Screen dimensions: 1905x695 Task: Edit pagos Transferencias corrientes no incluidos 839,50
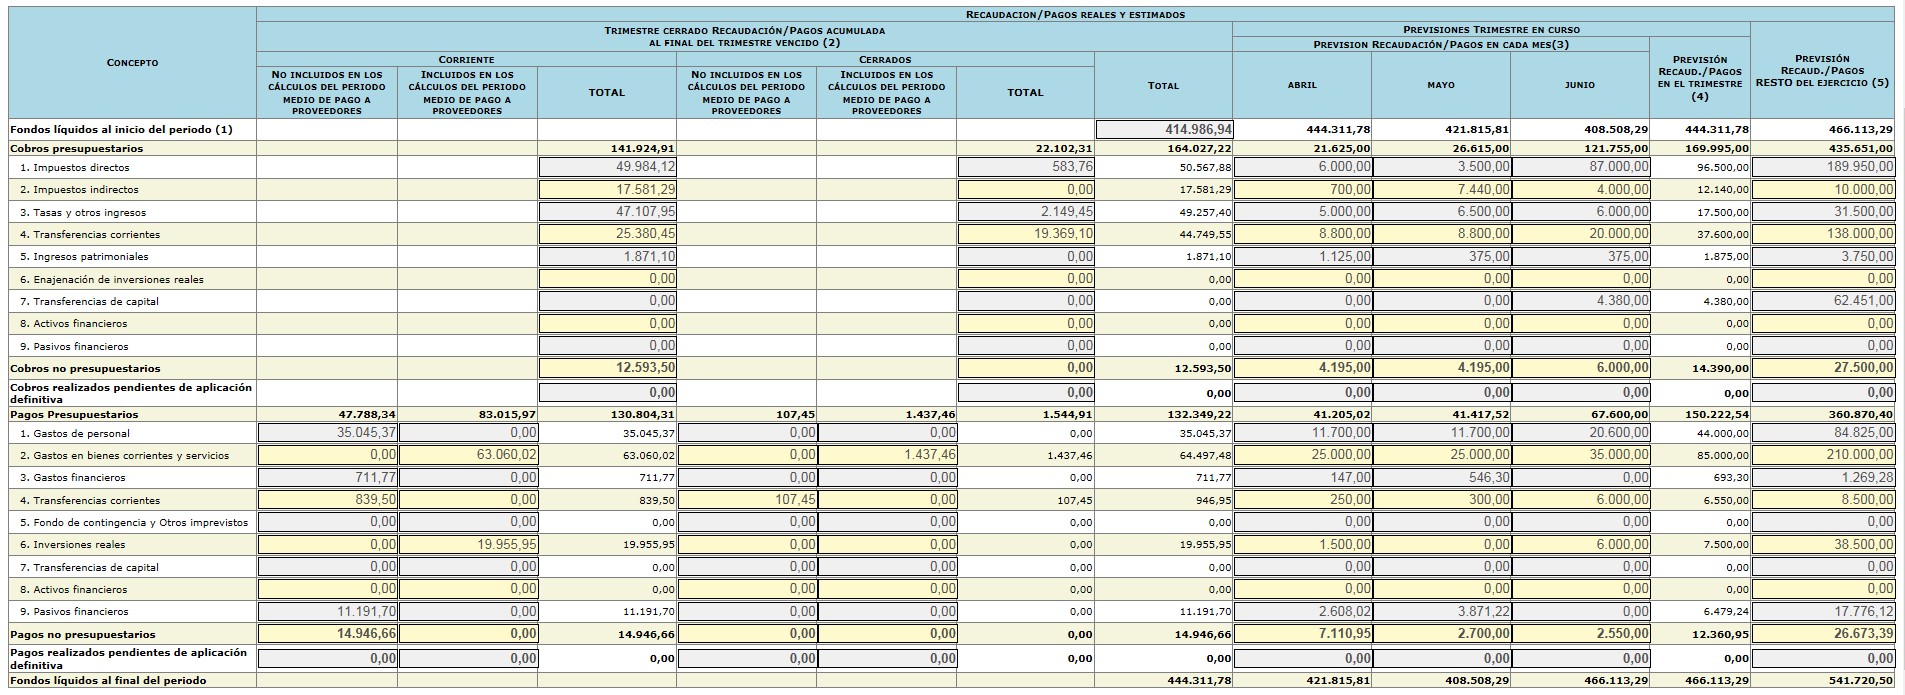328,500
